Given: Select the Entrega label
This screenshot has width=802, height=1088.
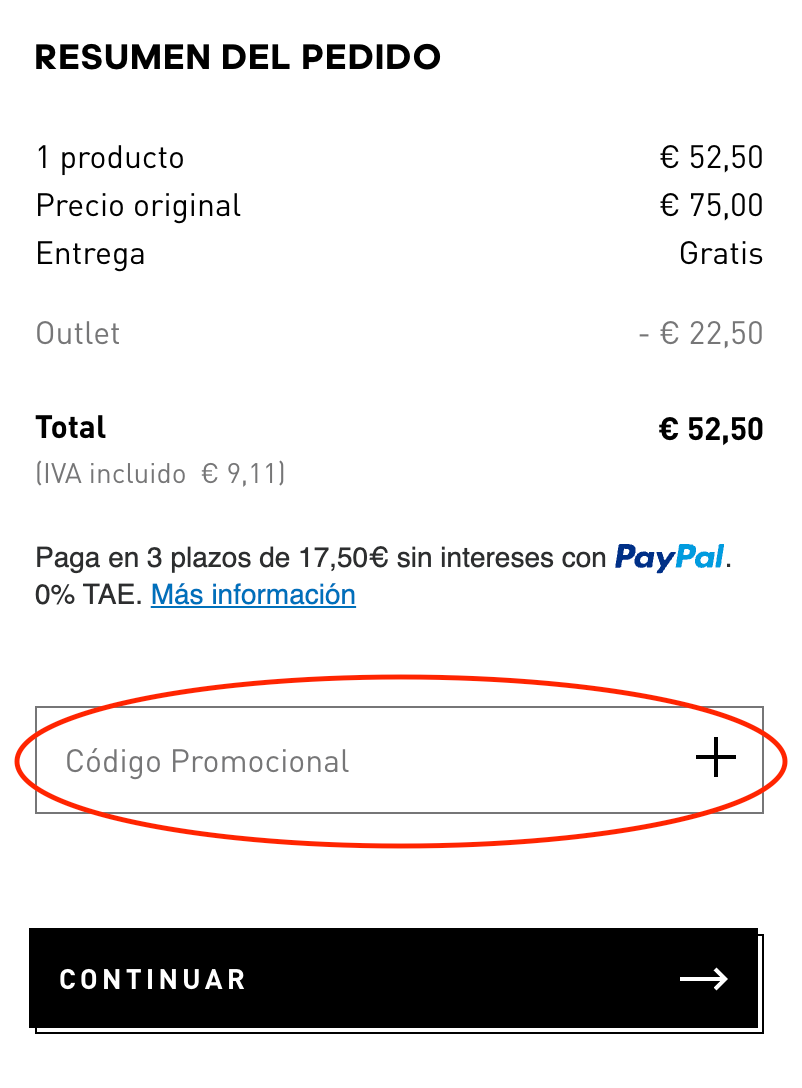Looking at the screenshot, I should pyautogui.click(x=90, y=254).
